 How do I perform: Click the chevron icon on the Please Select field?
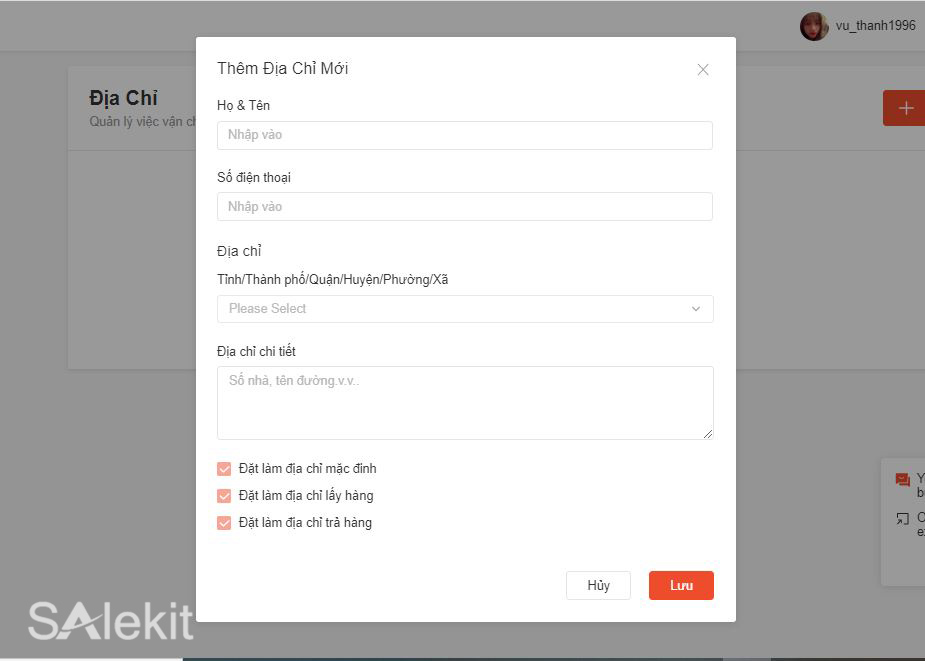click(695, 309)
